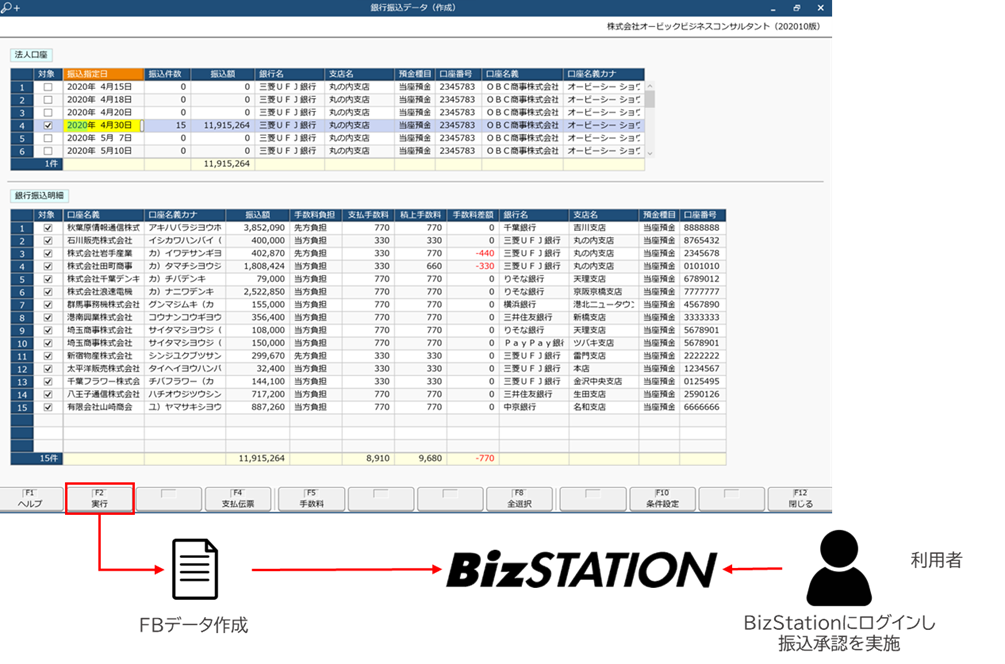Screen dimensions: 1005x664
Task: Click the 利用者 user silhouette icon
Action: pos(838,568)
